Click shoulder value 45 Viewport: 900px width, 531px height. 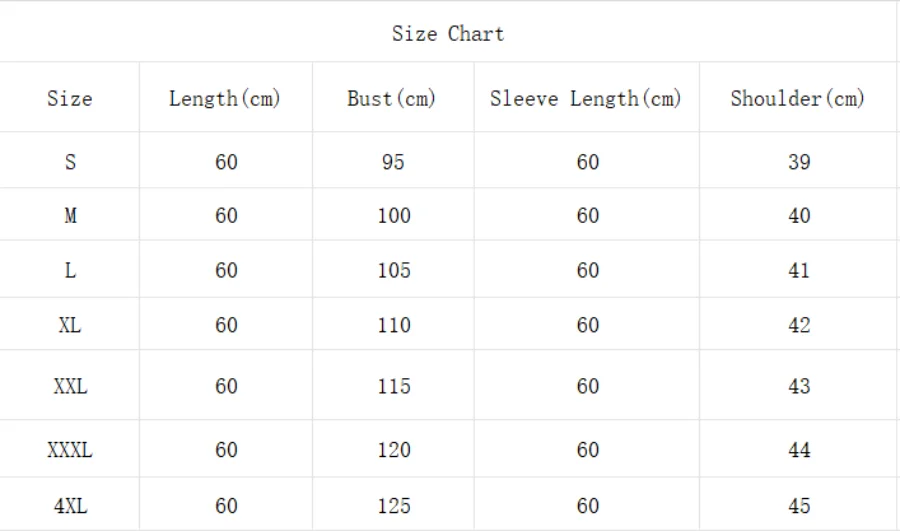pyautogui.click(x=798, y=505)
